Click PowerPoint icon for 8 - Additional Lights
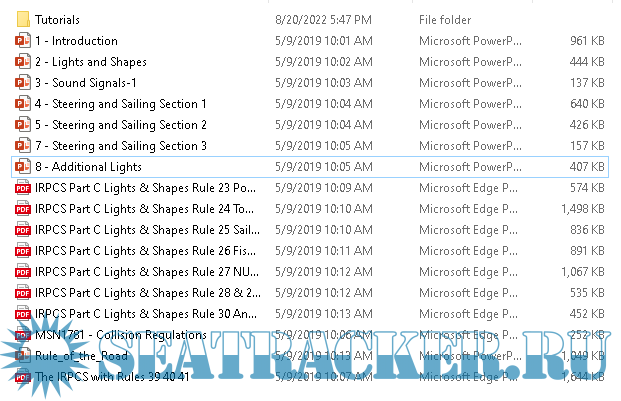 coord(23,166)
